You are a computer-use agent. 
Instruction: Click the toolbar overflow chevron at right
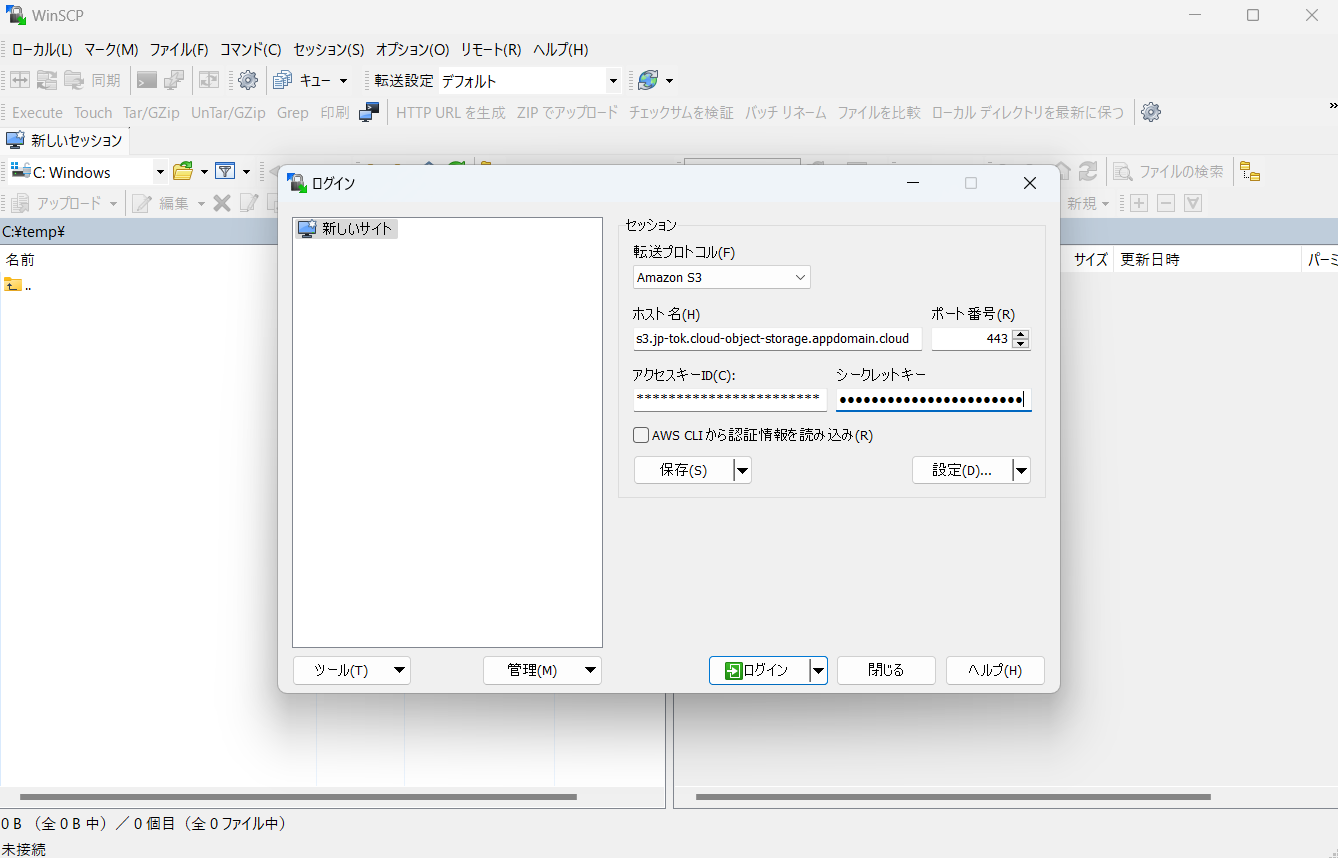point(1332,105)
